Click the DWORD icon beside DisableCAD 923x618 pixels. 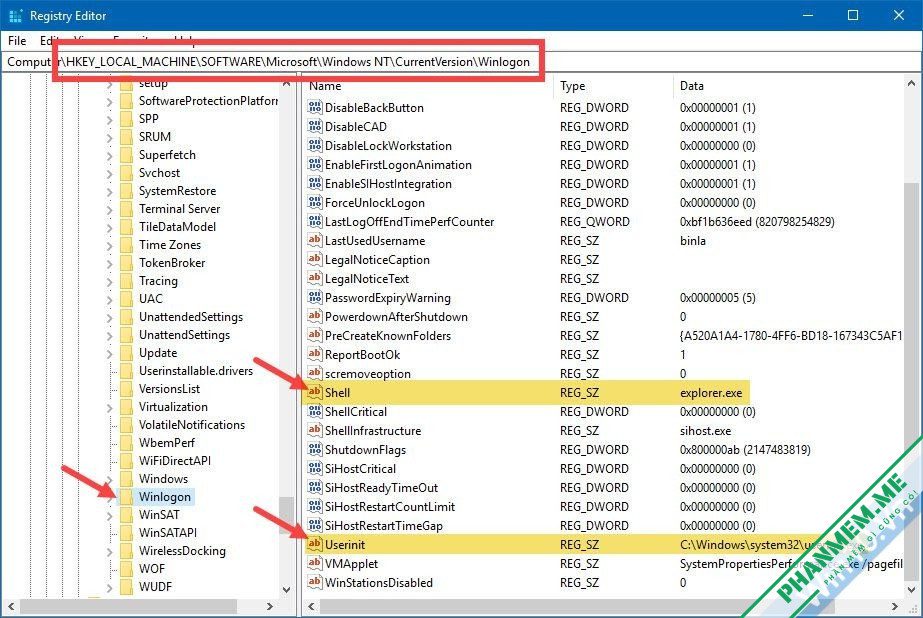315,126
